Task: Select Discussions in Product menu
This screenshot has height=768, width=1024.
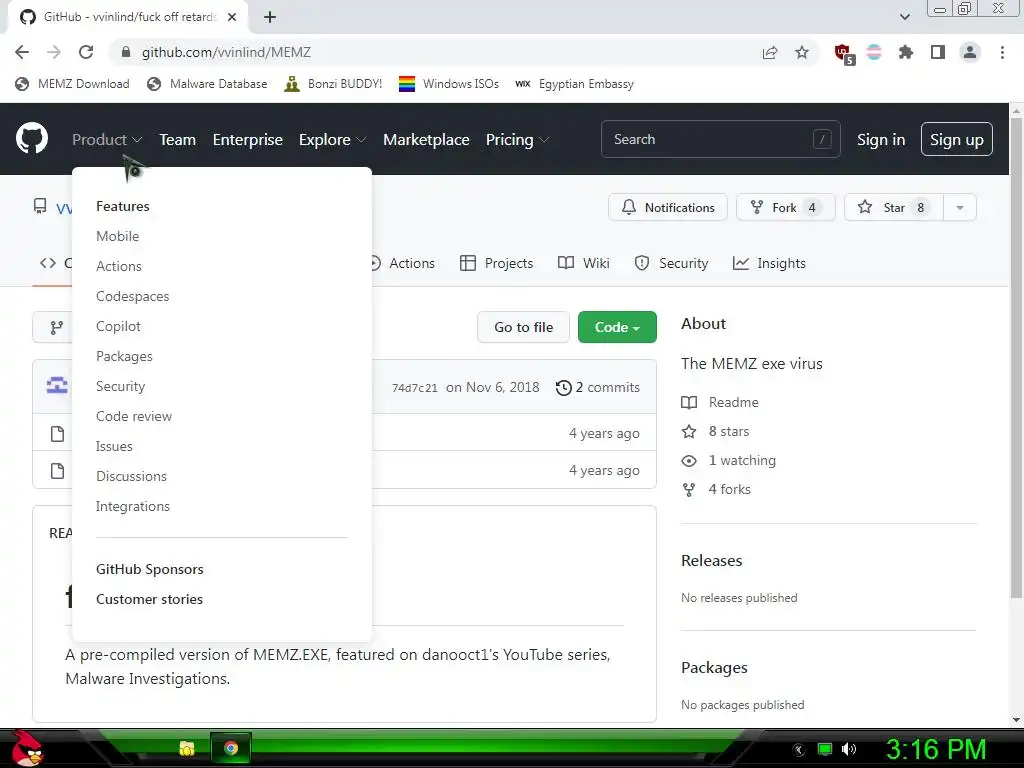Action: 131,477
